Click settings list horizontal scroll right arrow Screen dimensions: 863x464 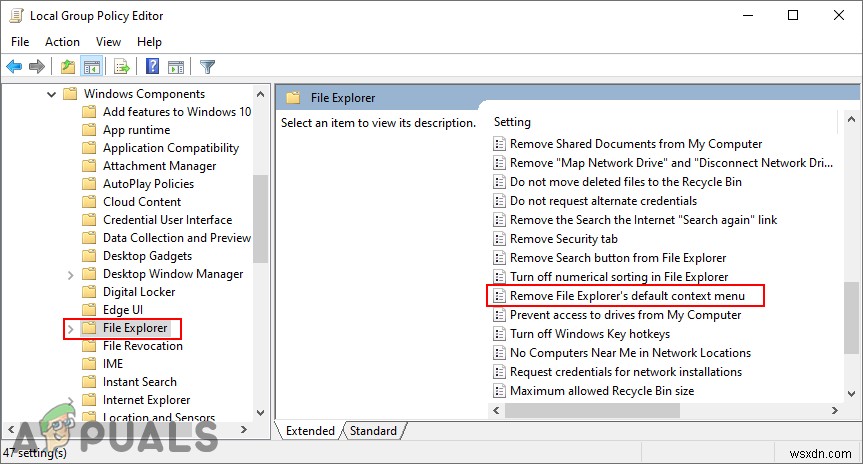point(835,411)
